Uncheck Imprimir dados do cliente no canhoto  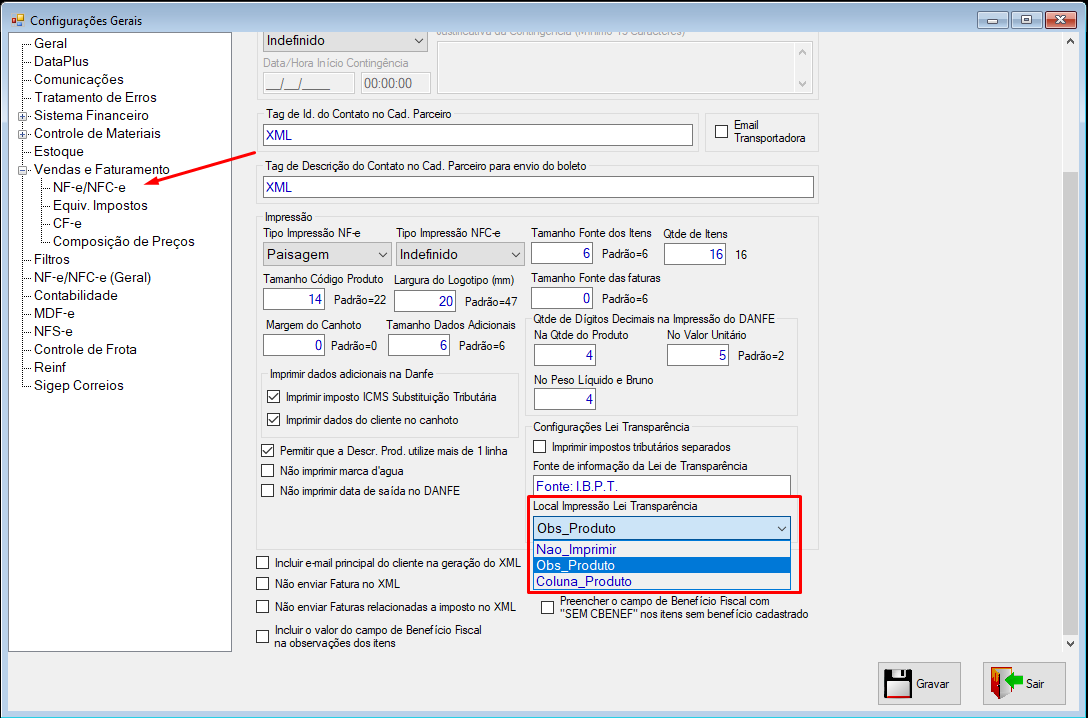click(273, 420)
